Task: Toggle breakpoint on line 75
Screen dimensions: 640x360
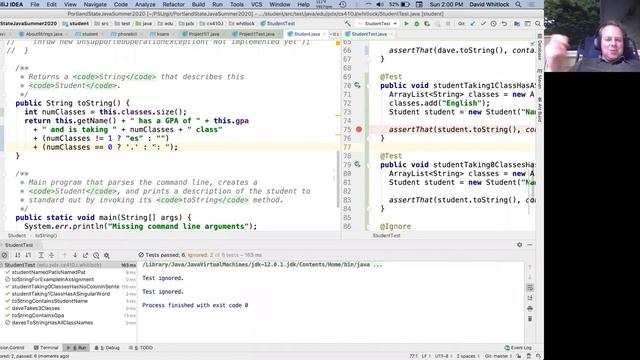Action: point(359,129)
